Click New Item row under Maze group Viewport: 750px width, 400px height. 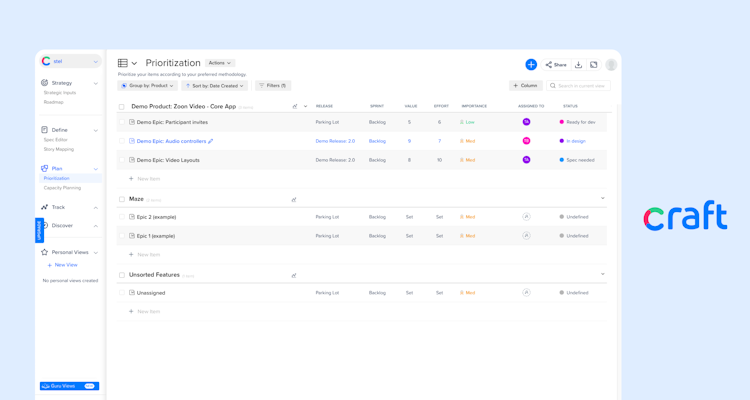pos(362,255)
